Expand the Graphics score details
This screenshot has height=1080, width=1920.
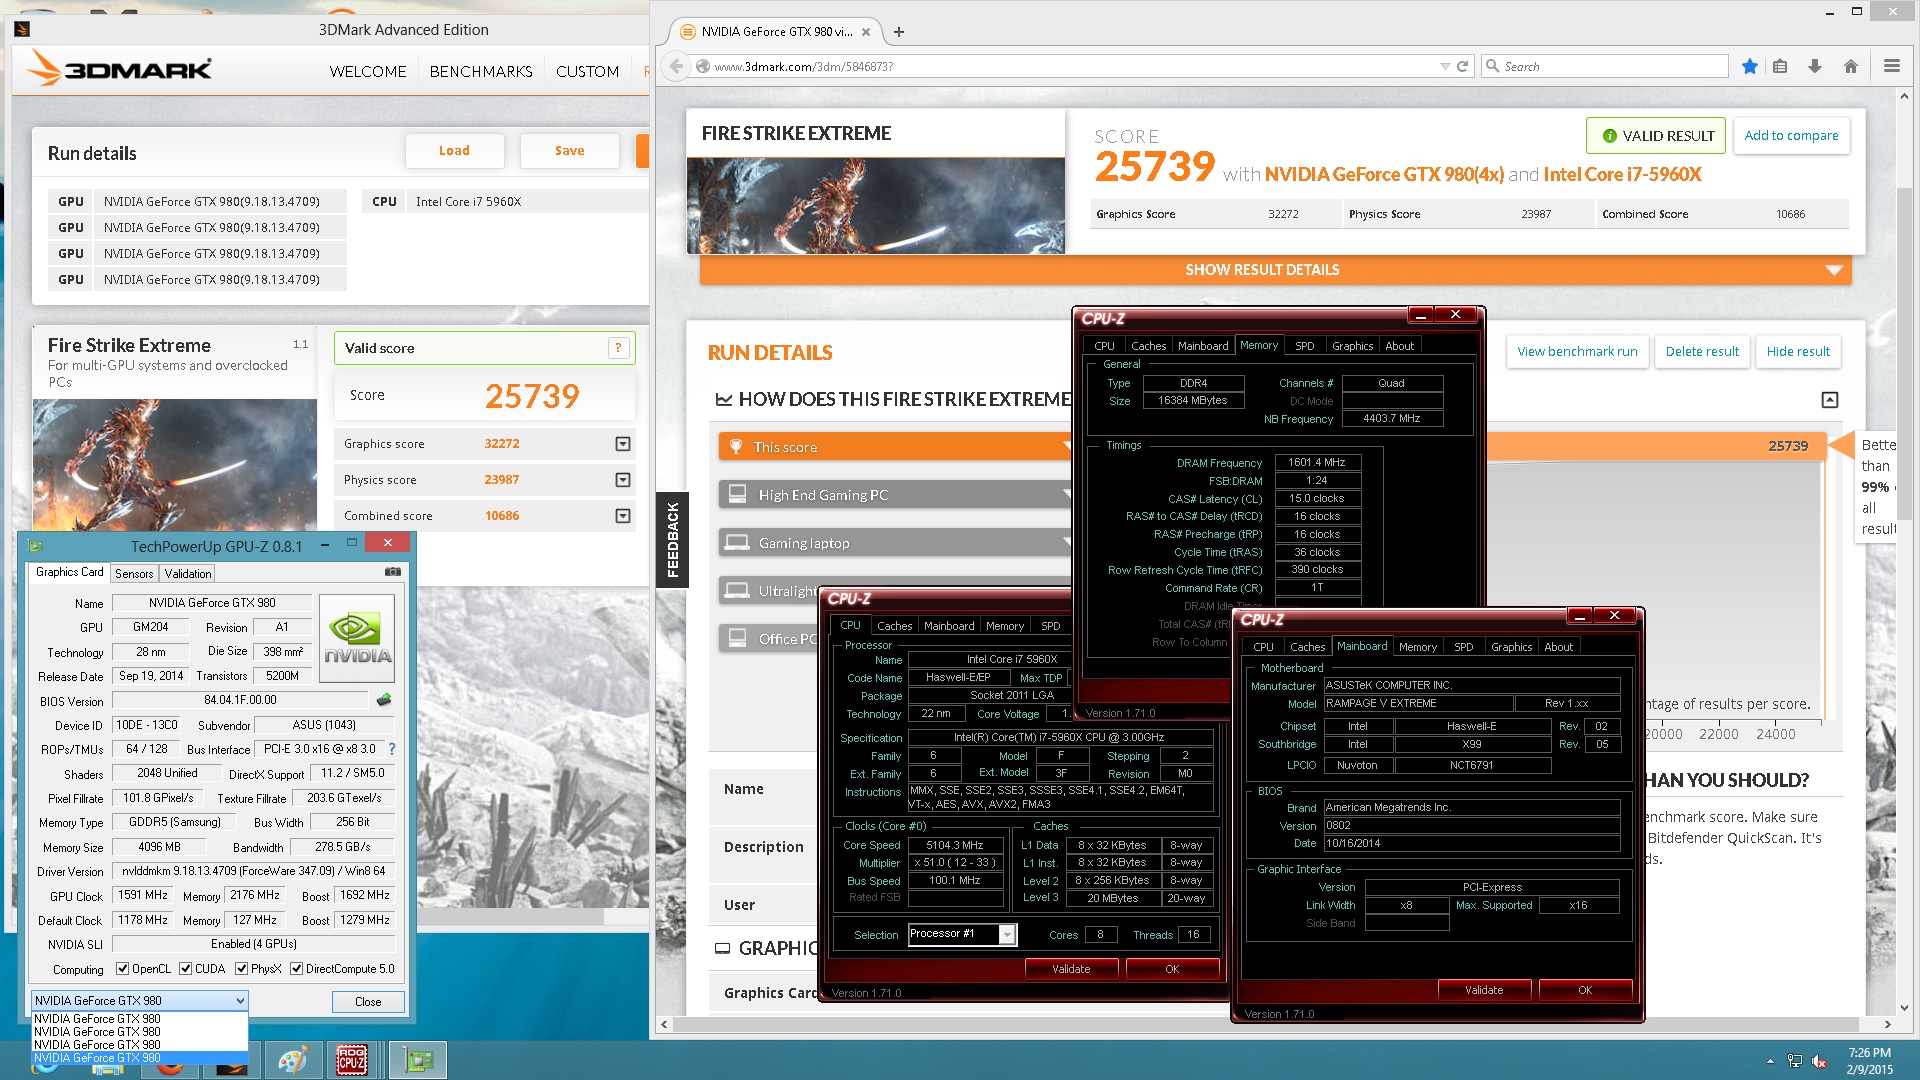(x=622, y=444)
